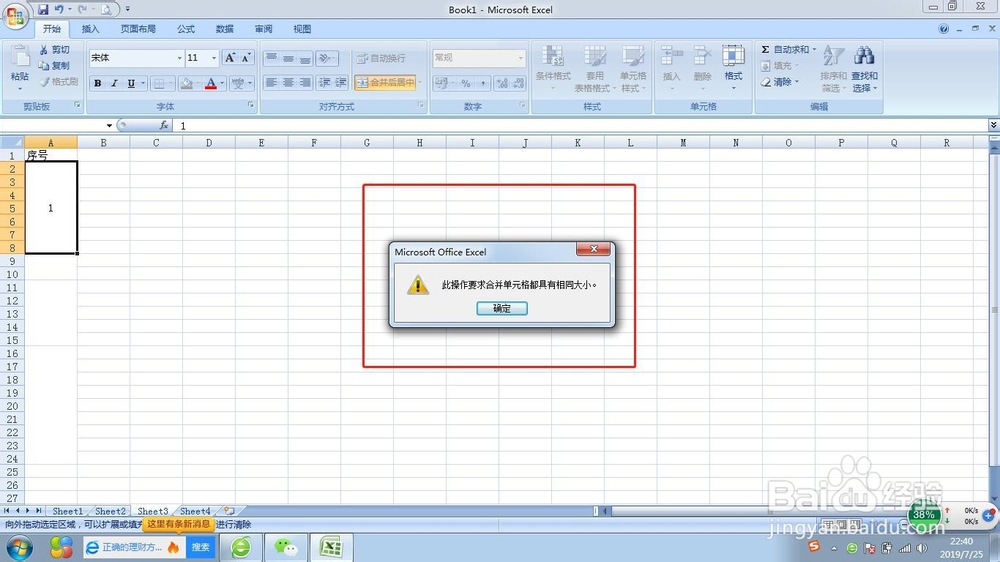The height and width of the screenshot is (562, 1000).
Task: Decrease font size with small A button
Action: [x=246, y=57]
